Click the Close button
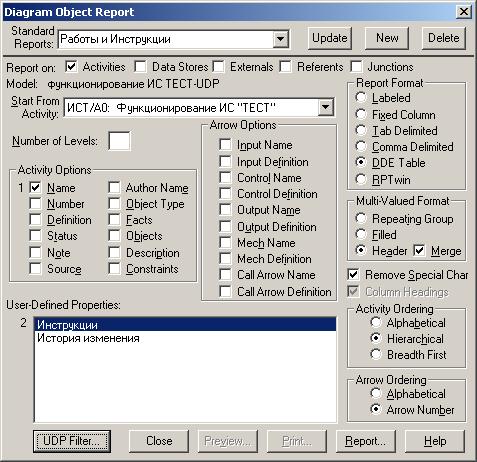This screenshot has width=477, height=462. pos(159,441)
